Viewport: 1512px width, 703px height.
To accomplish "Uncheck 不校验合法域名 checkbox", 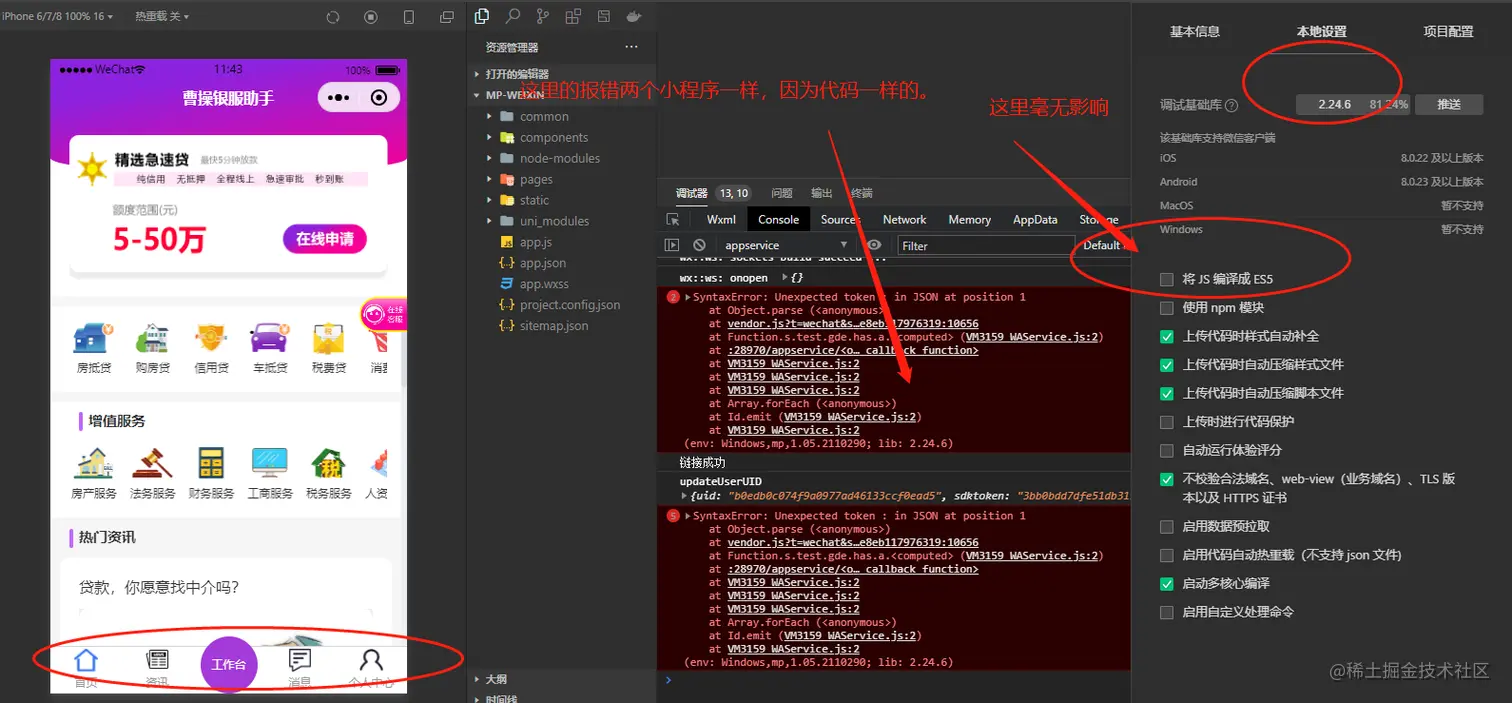I will coord(1166,480).
